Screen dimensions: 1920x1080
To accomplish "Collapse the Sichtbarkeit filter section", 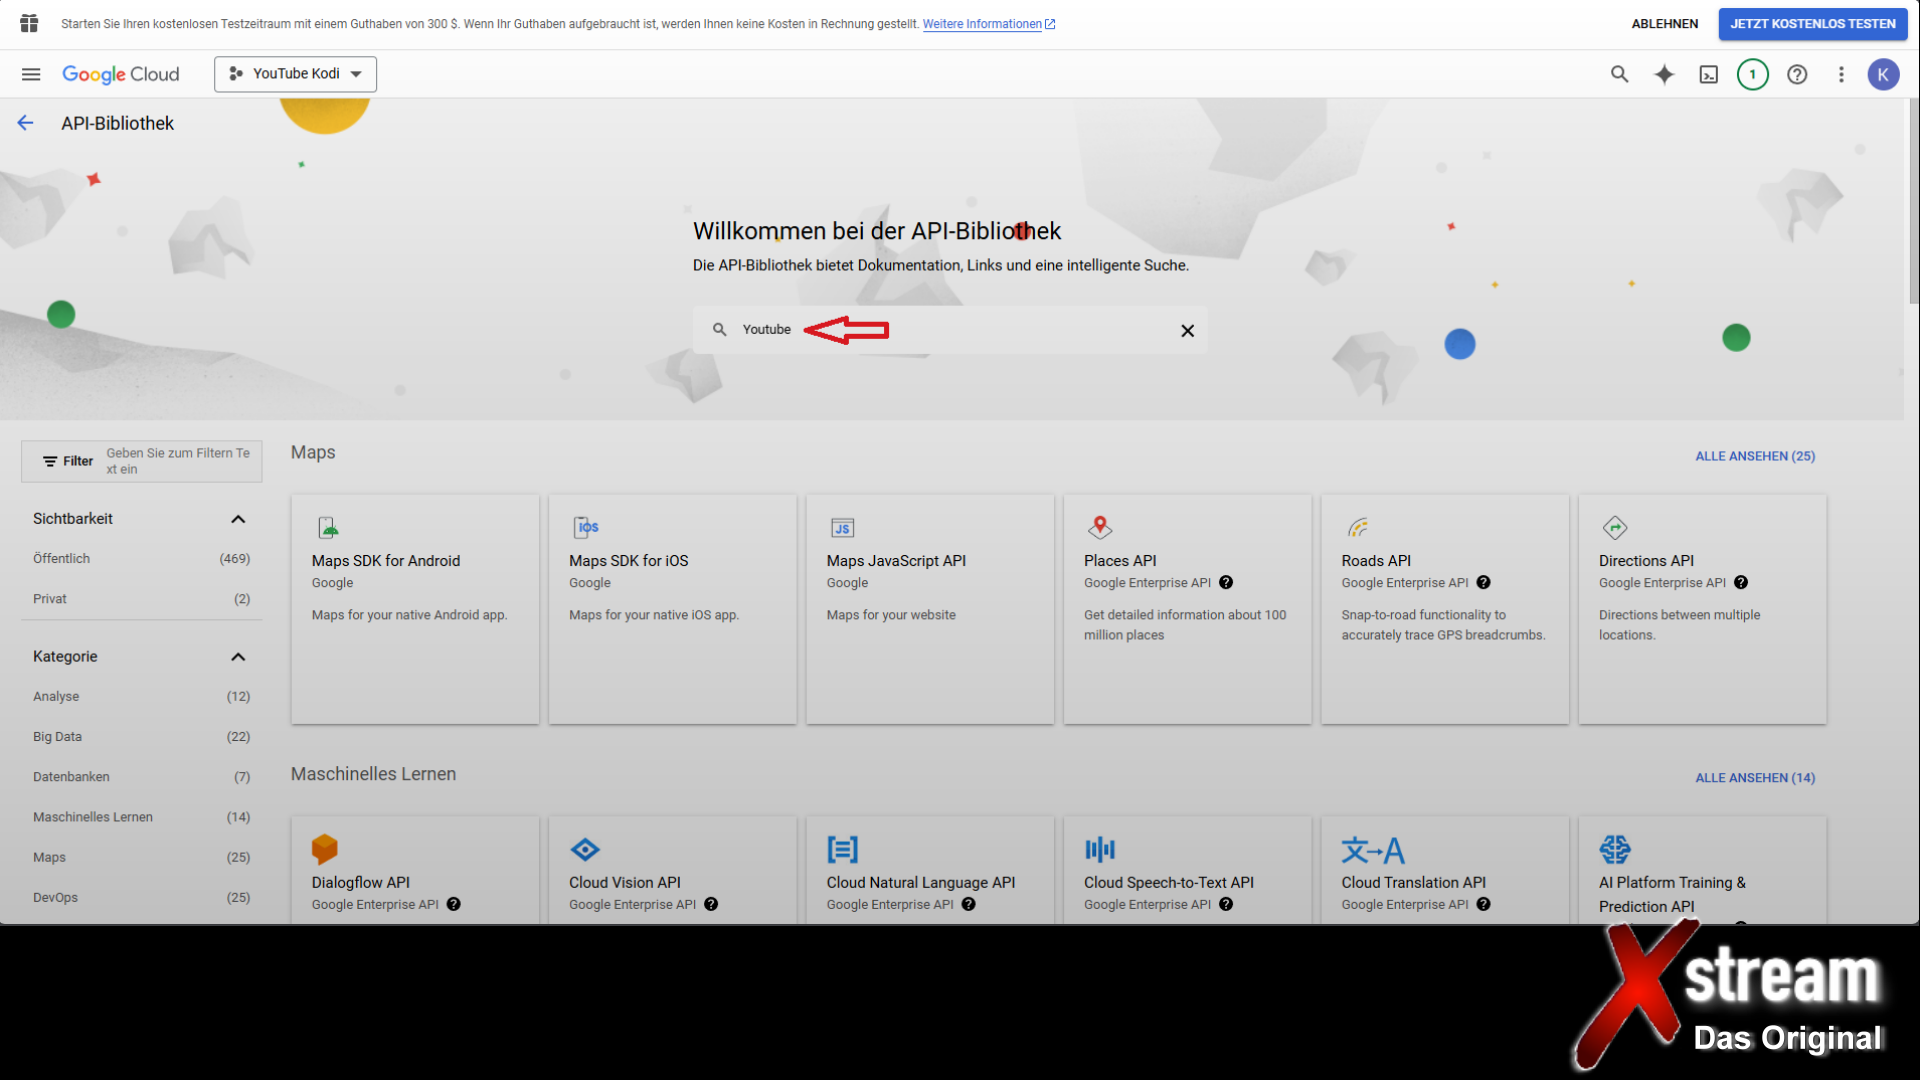I will (x=238, y=519).
